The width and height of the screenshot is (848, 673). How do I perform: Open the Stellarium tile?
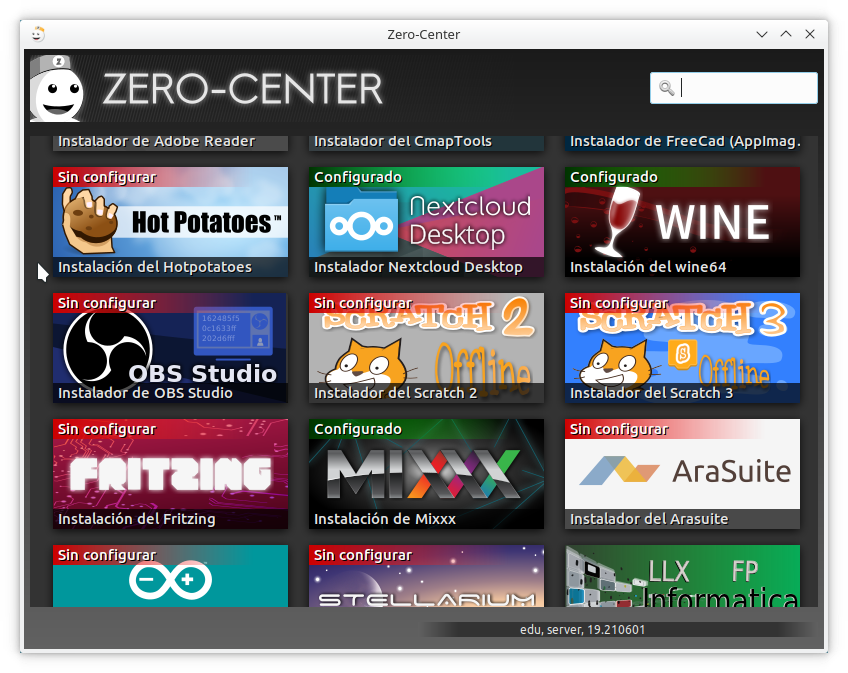(426, 579)
